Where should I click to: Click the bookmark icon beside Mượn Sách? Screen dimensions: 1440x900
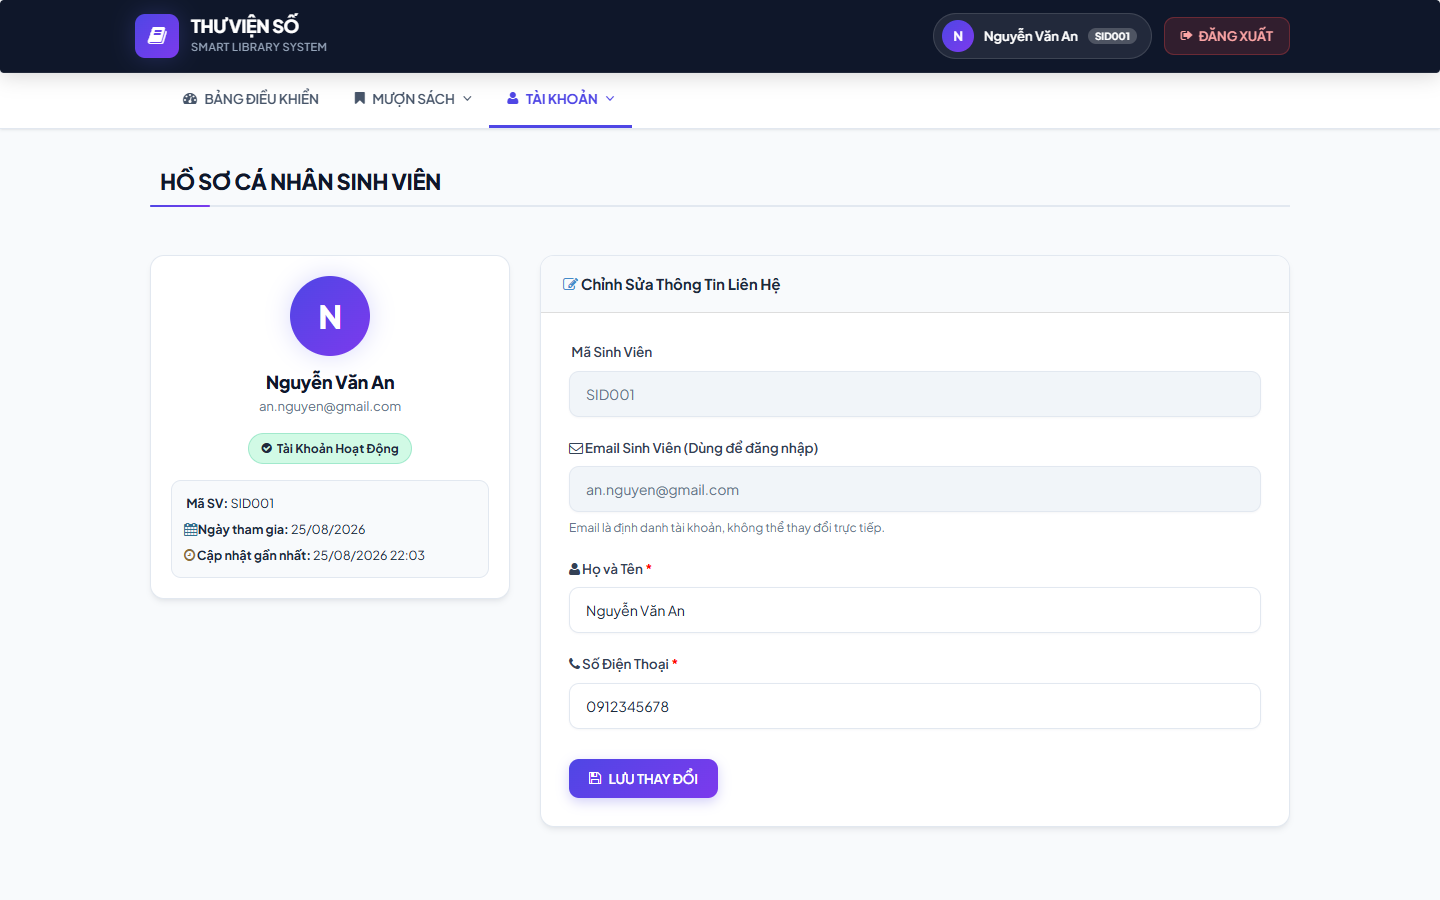coord(359,99)
